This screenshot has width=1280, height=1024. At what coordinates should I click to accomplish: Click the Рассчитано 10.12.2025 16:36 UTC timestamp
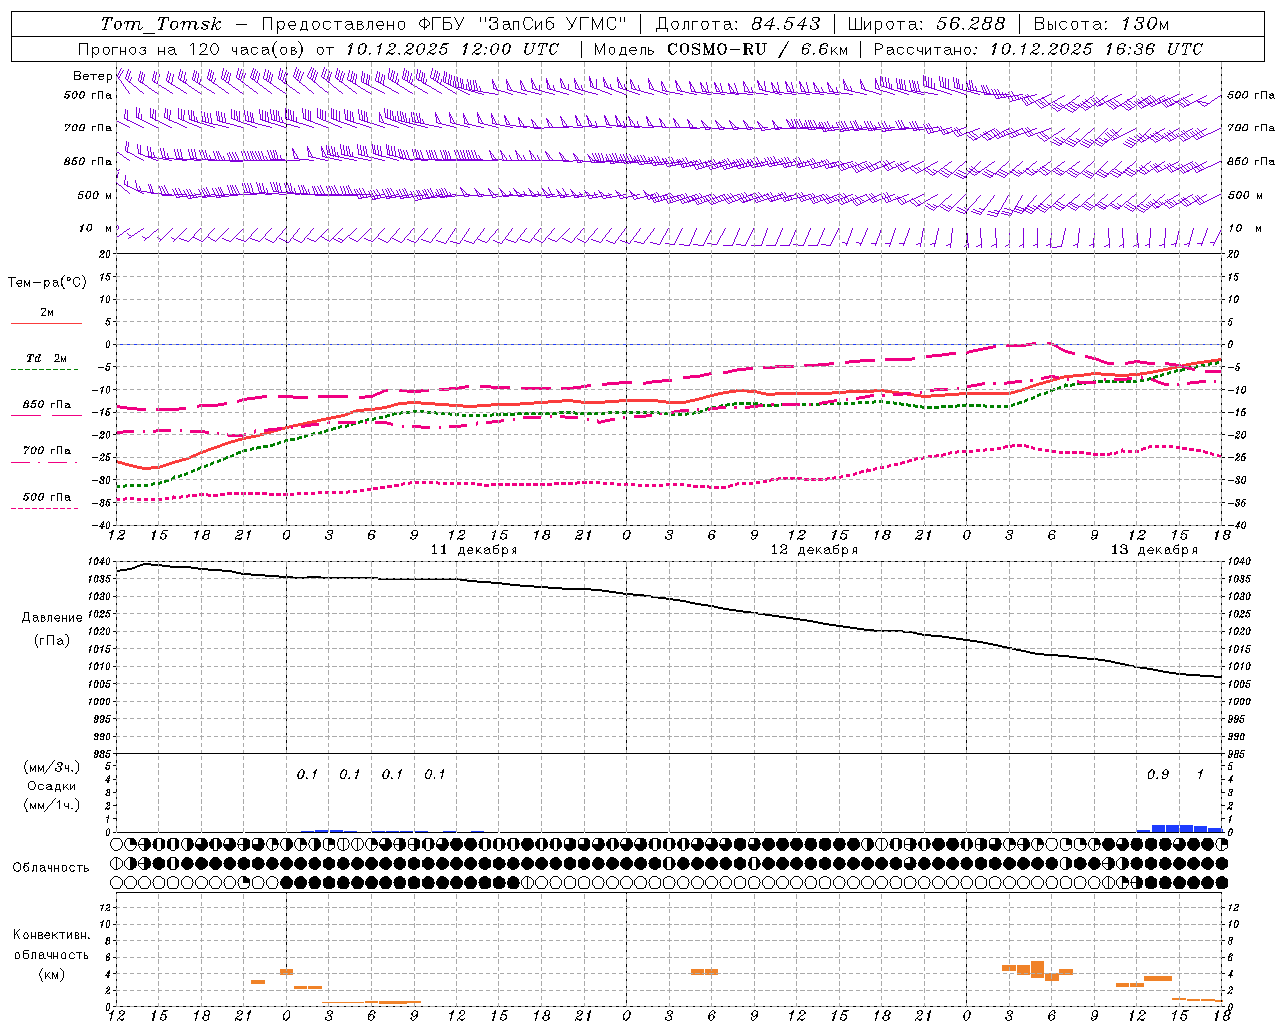click(x=1038, y=49)
